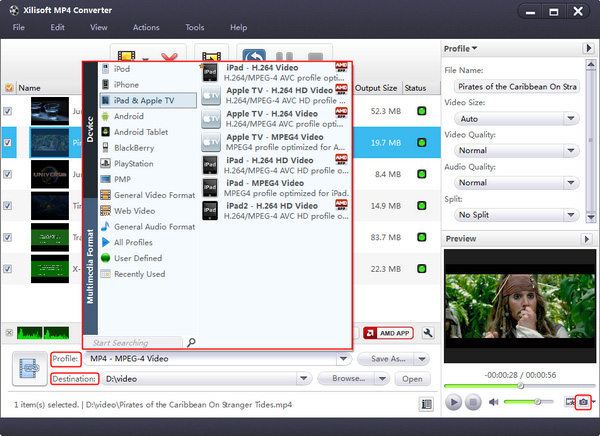Uncheck the 8.4 MB file row checkbox
This screenshot has width=600, height=436.
[x=7, y=174]
